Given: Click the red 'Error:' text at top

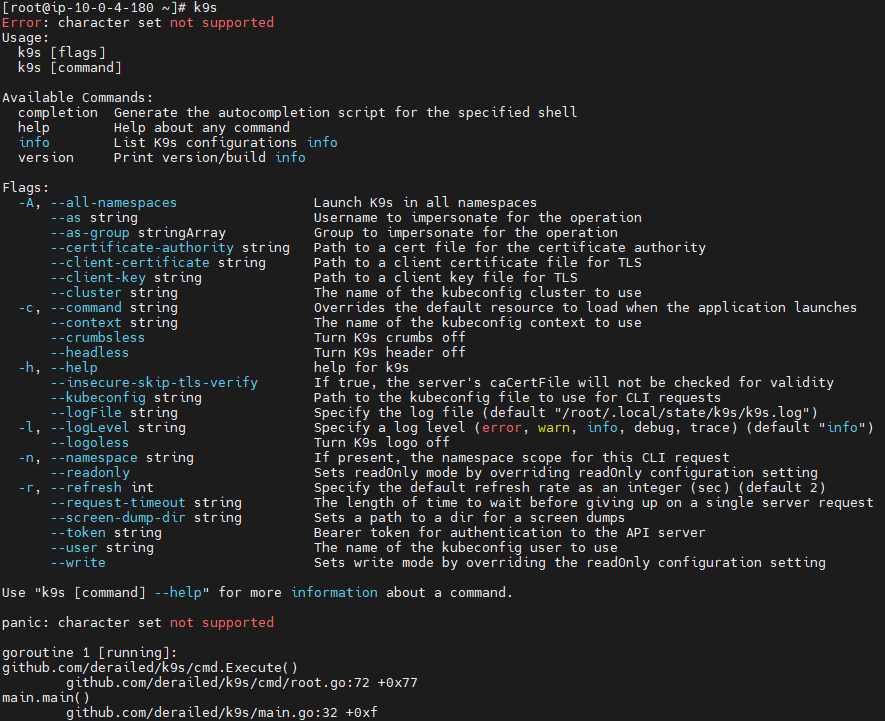Looking at the screenshot, I should (x=22, y=23).
